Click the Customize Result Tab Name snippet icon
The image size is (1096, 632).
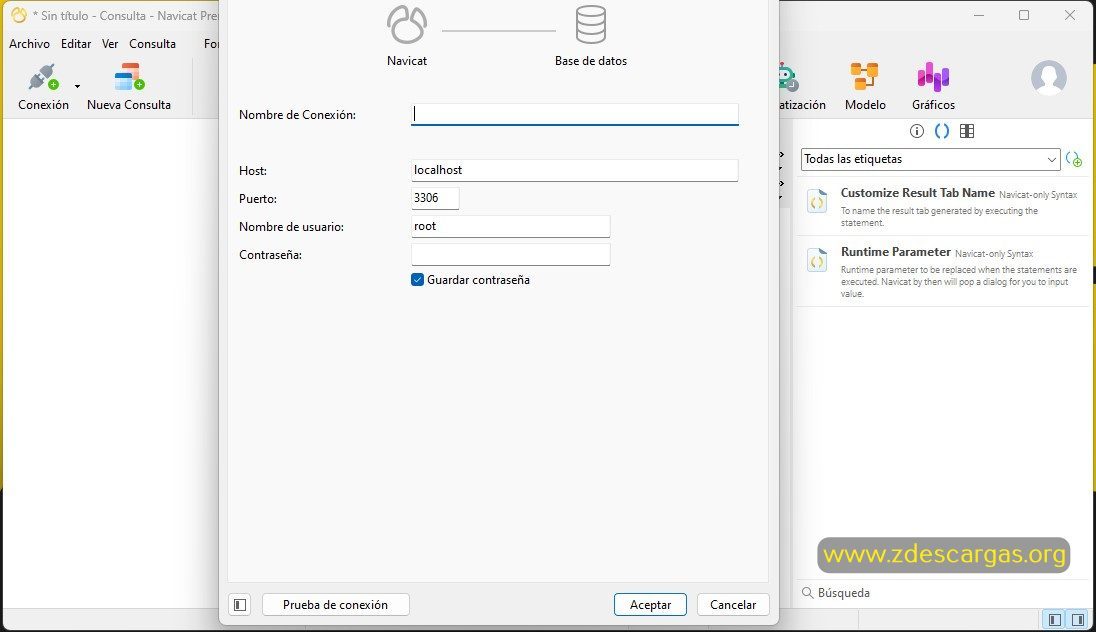pos(817,203)
